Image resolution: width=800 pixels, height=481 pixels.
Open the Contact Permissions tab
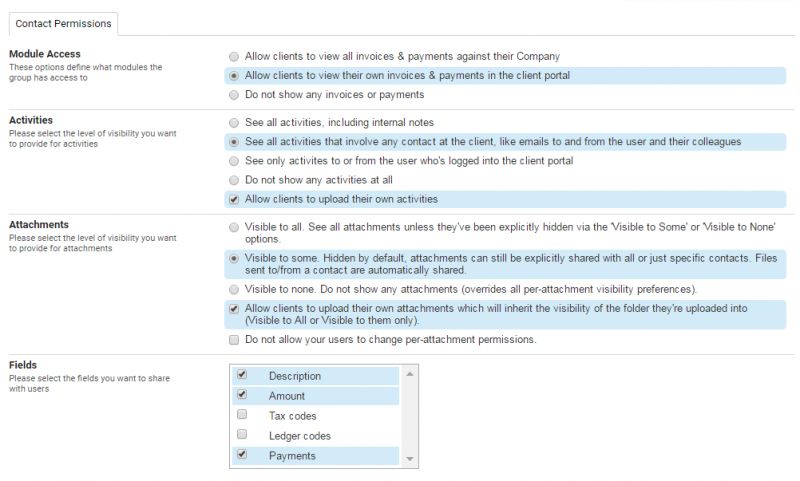pos(64,22)
